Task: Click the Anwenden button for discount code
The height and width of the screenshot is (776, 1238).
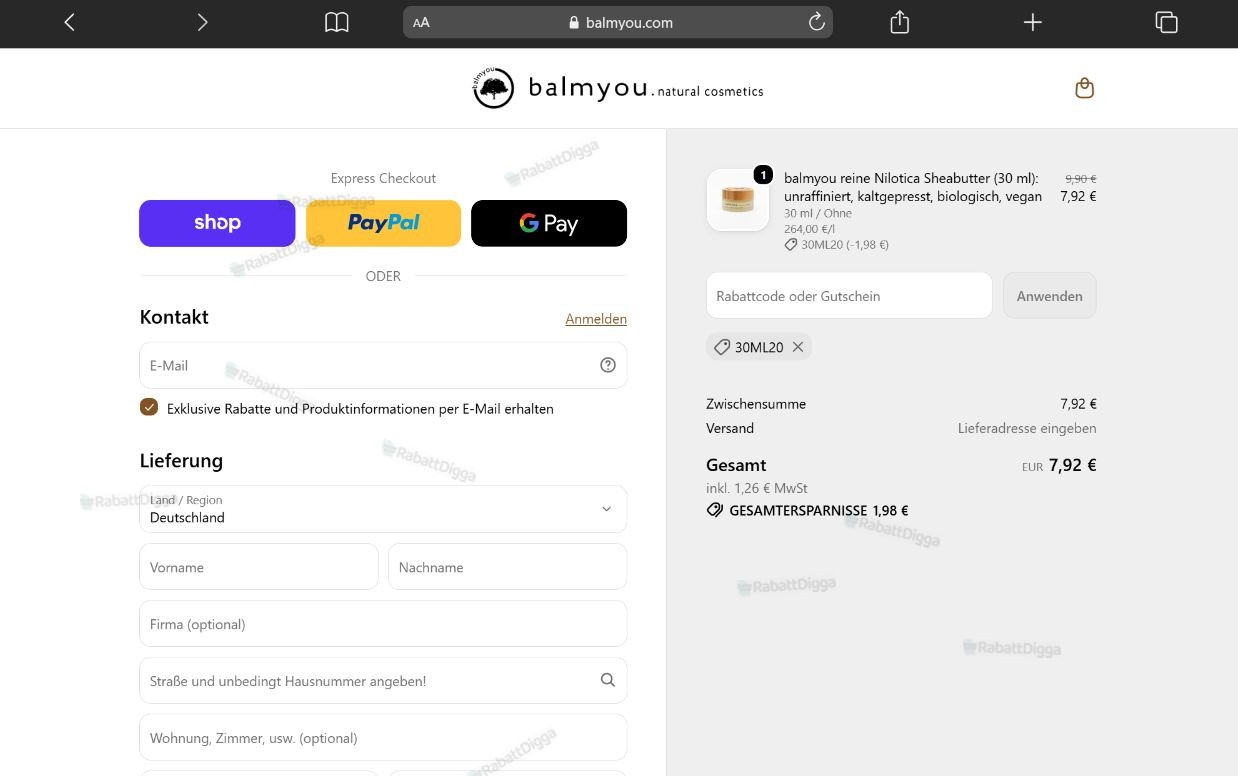Action: [1050, 296]
